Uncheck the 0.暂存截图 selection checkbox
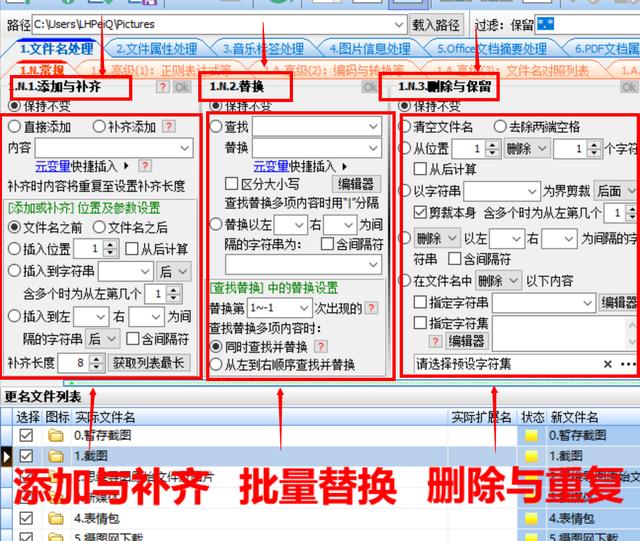The height and width of the screenshot is (541, 640). coord(26,436)
